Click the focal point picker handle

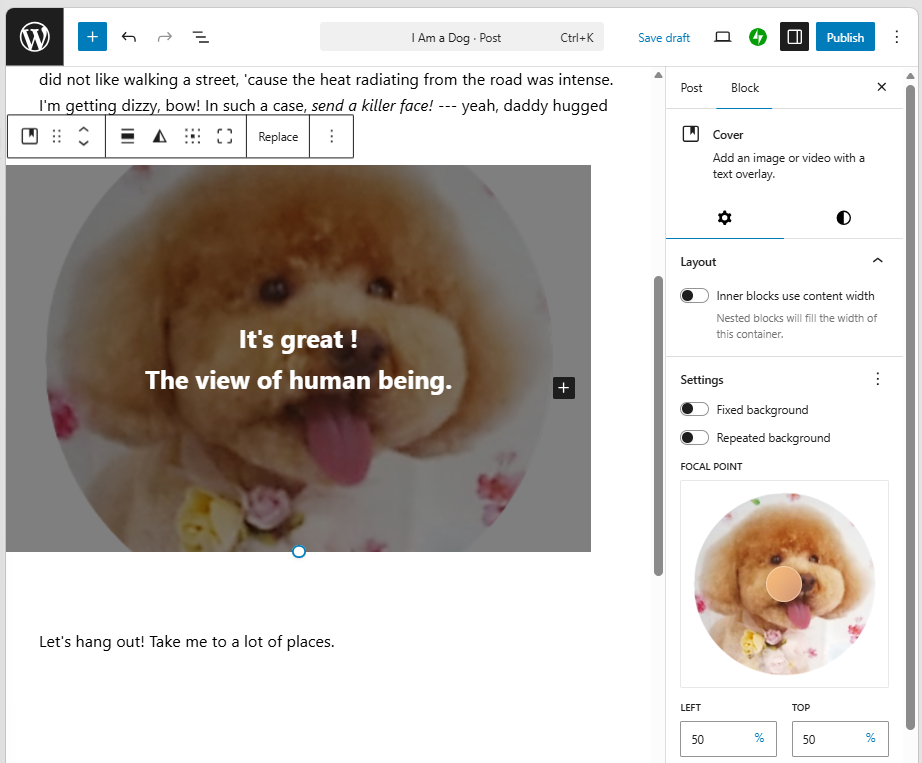point(784,584)
